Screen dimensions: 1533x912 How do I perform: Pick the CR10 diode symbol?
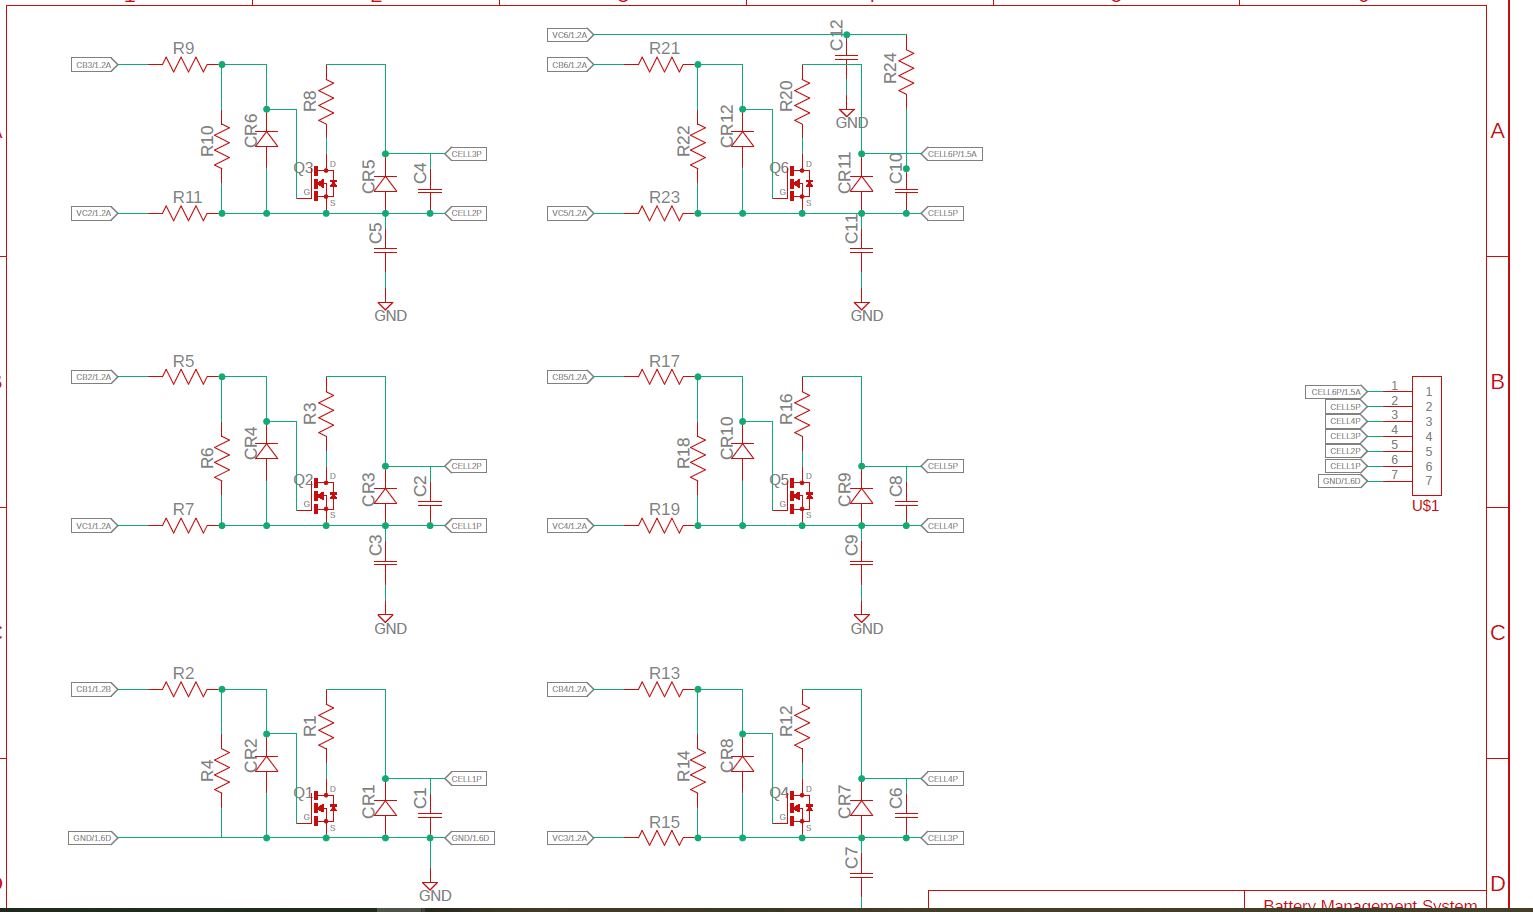pos(743,451)
